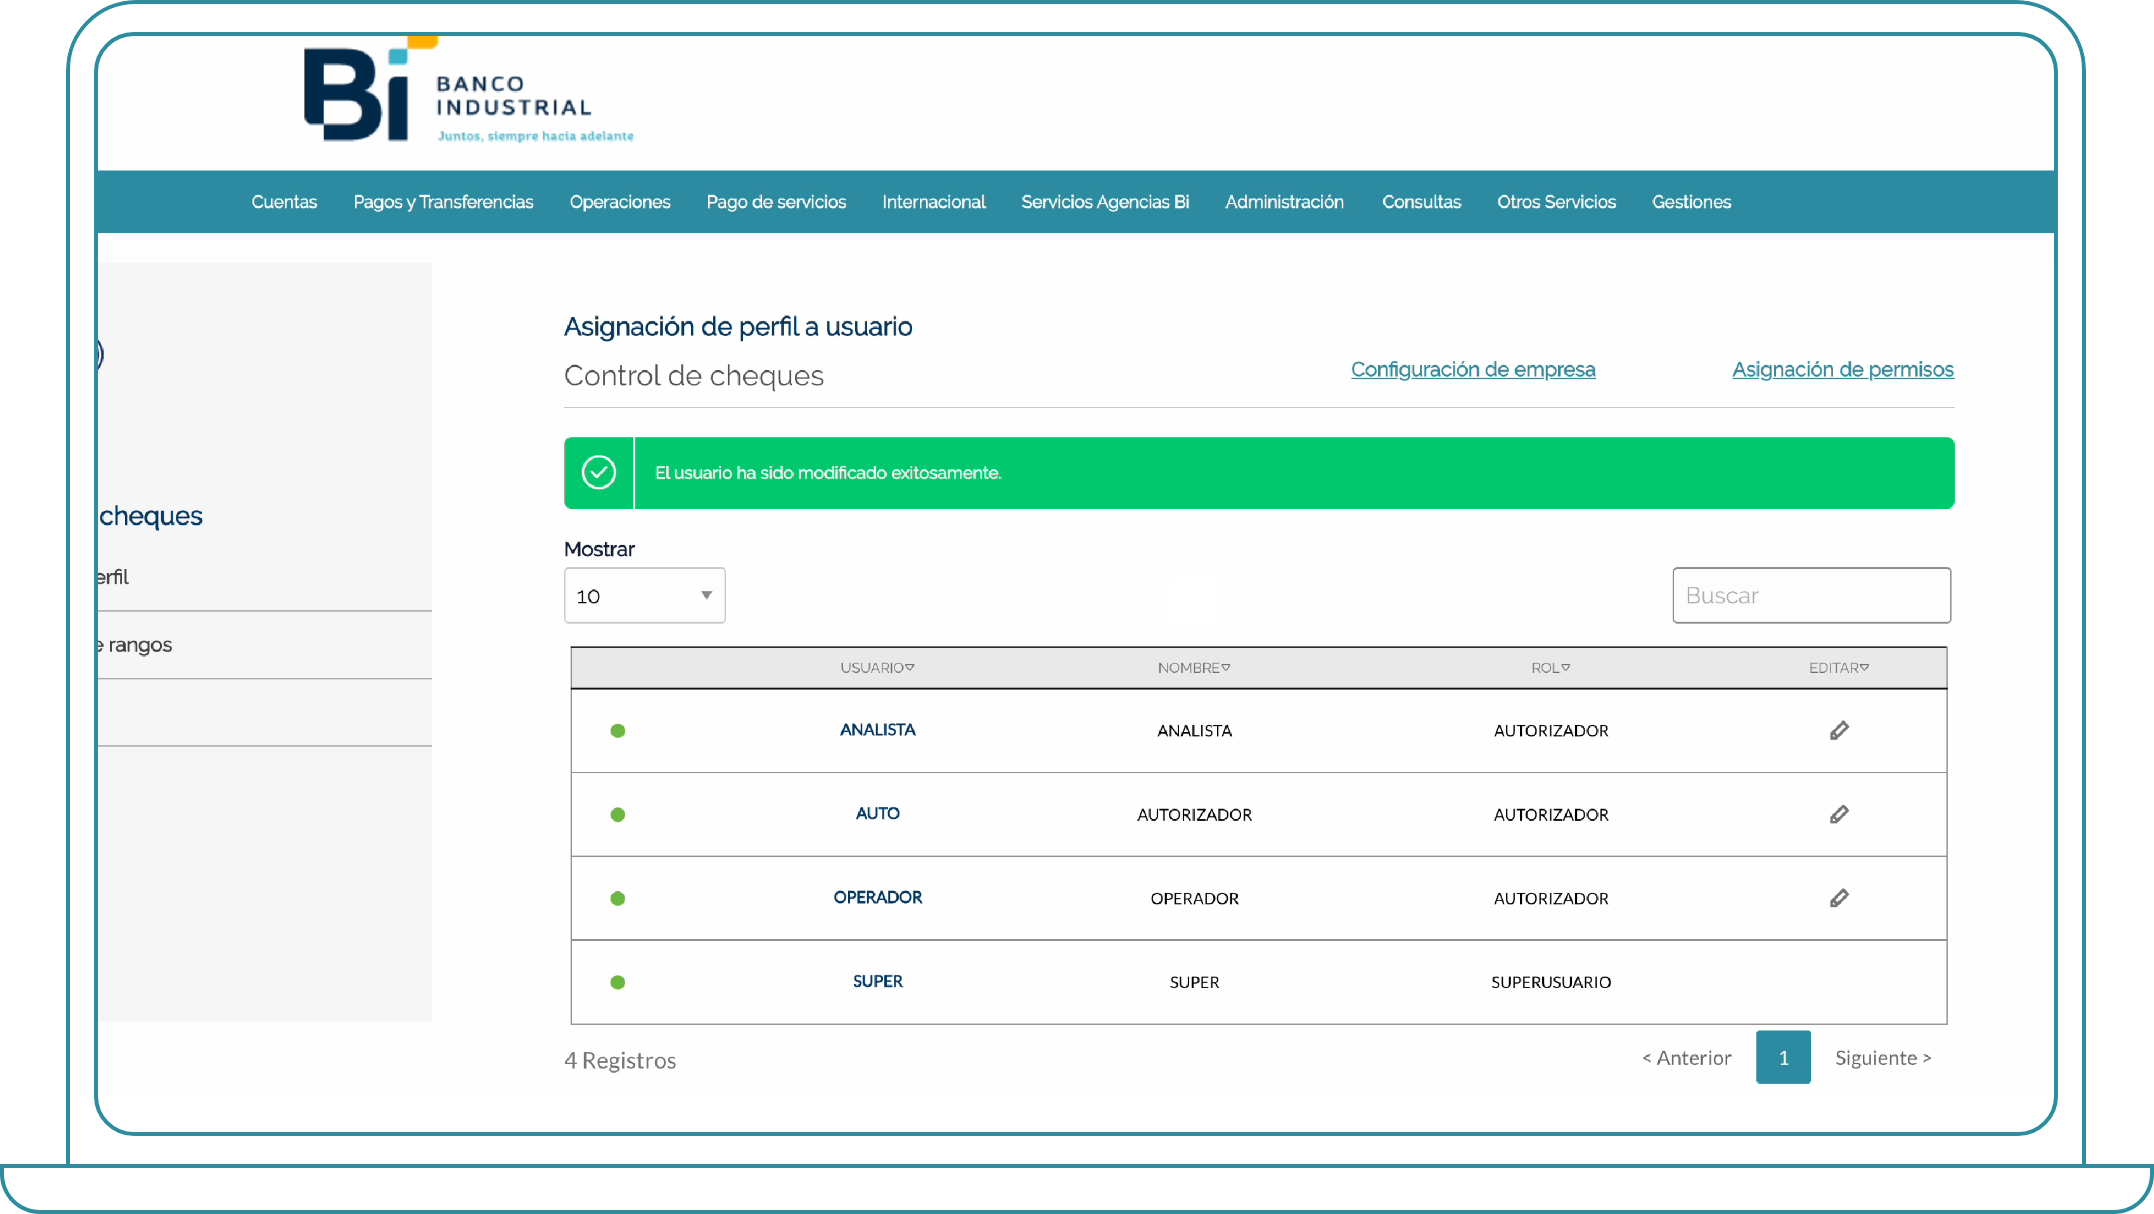Follow the Asignación de permisos link
The width and height of the screenshot is (2154, 1214).
[x=1843, y=370]
